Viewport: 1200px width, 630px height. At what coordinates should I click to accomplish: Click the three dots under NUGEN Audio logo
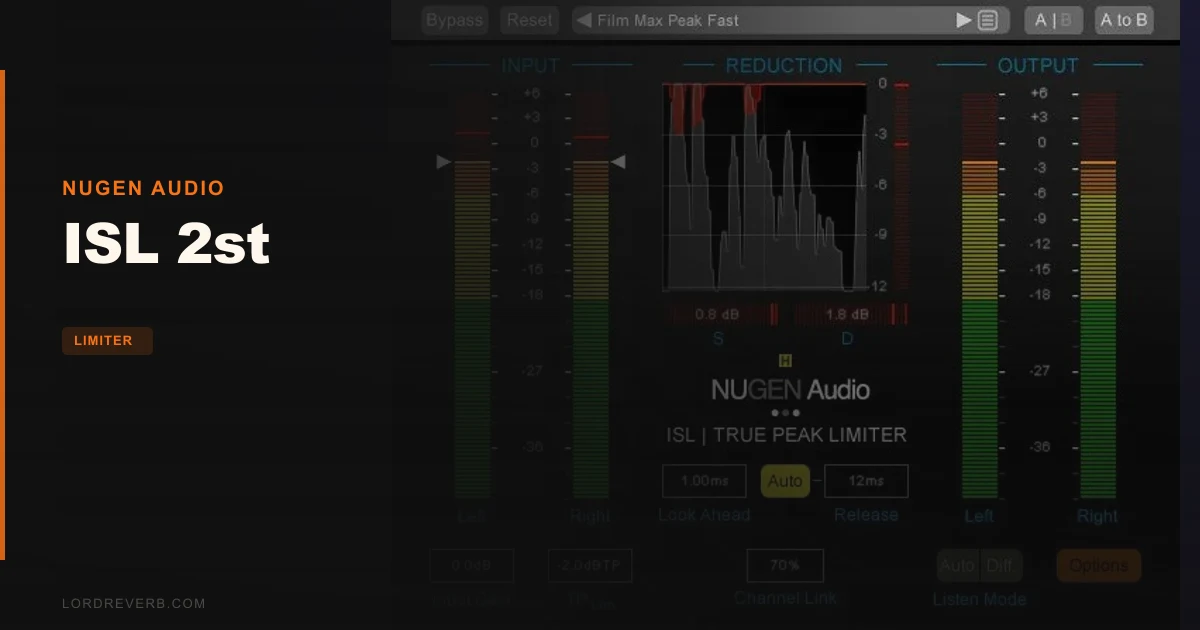pyautogui.click(x=785, y=412)
